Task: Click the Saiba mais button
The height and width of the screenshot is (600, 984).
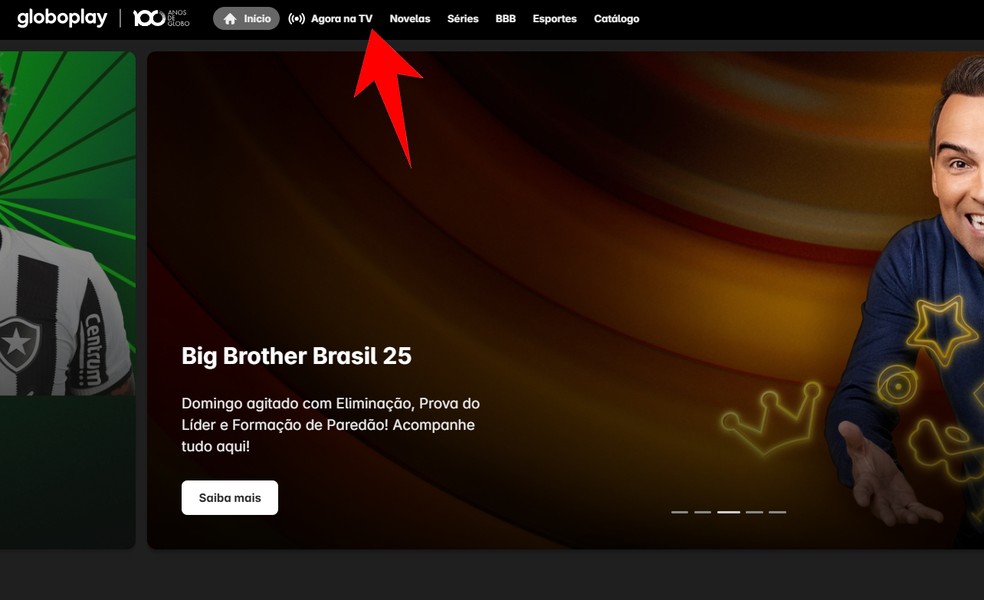Action: point(230,498)
